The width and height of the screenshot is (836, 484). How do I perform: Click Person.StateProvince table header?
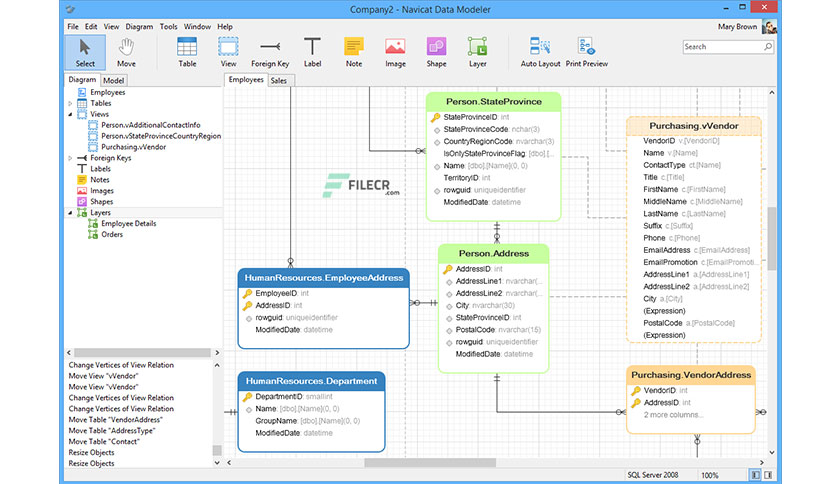494,102
